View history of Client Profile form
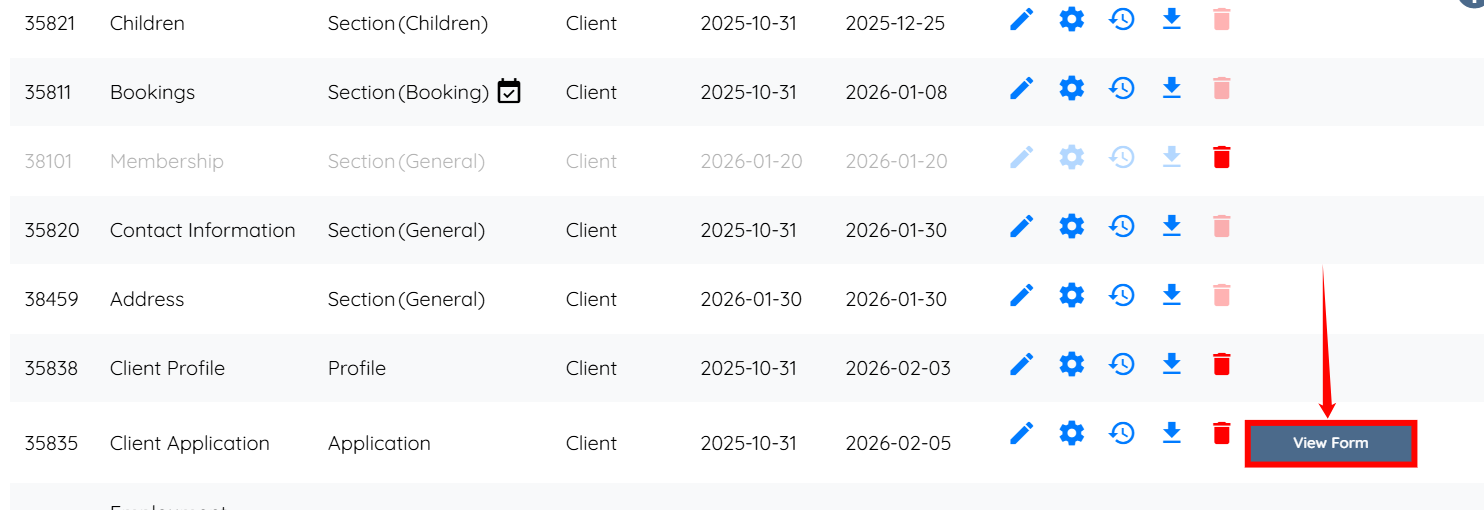This screenshot has height=510, width=1484. tap(1122, 364)
